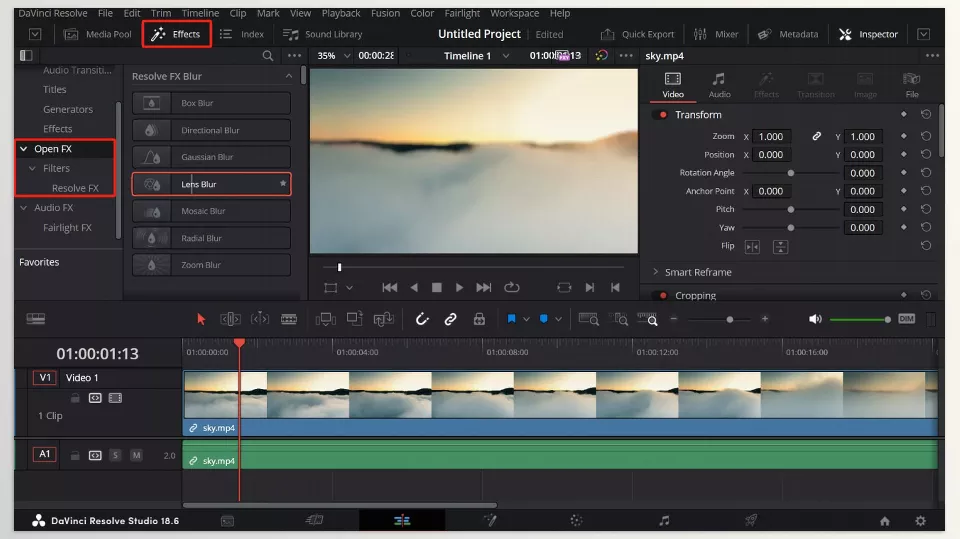Select Titles in effects list
The image size is (960, 539).
(x=54, y=89)
